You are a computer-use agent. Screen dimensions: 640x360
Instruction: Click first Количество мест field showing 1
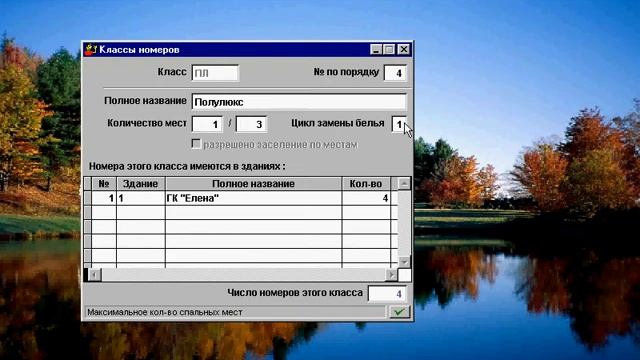point(207,124)
